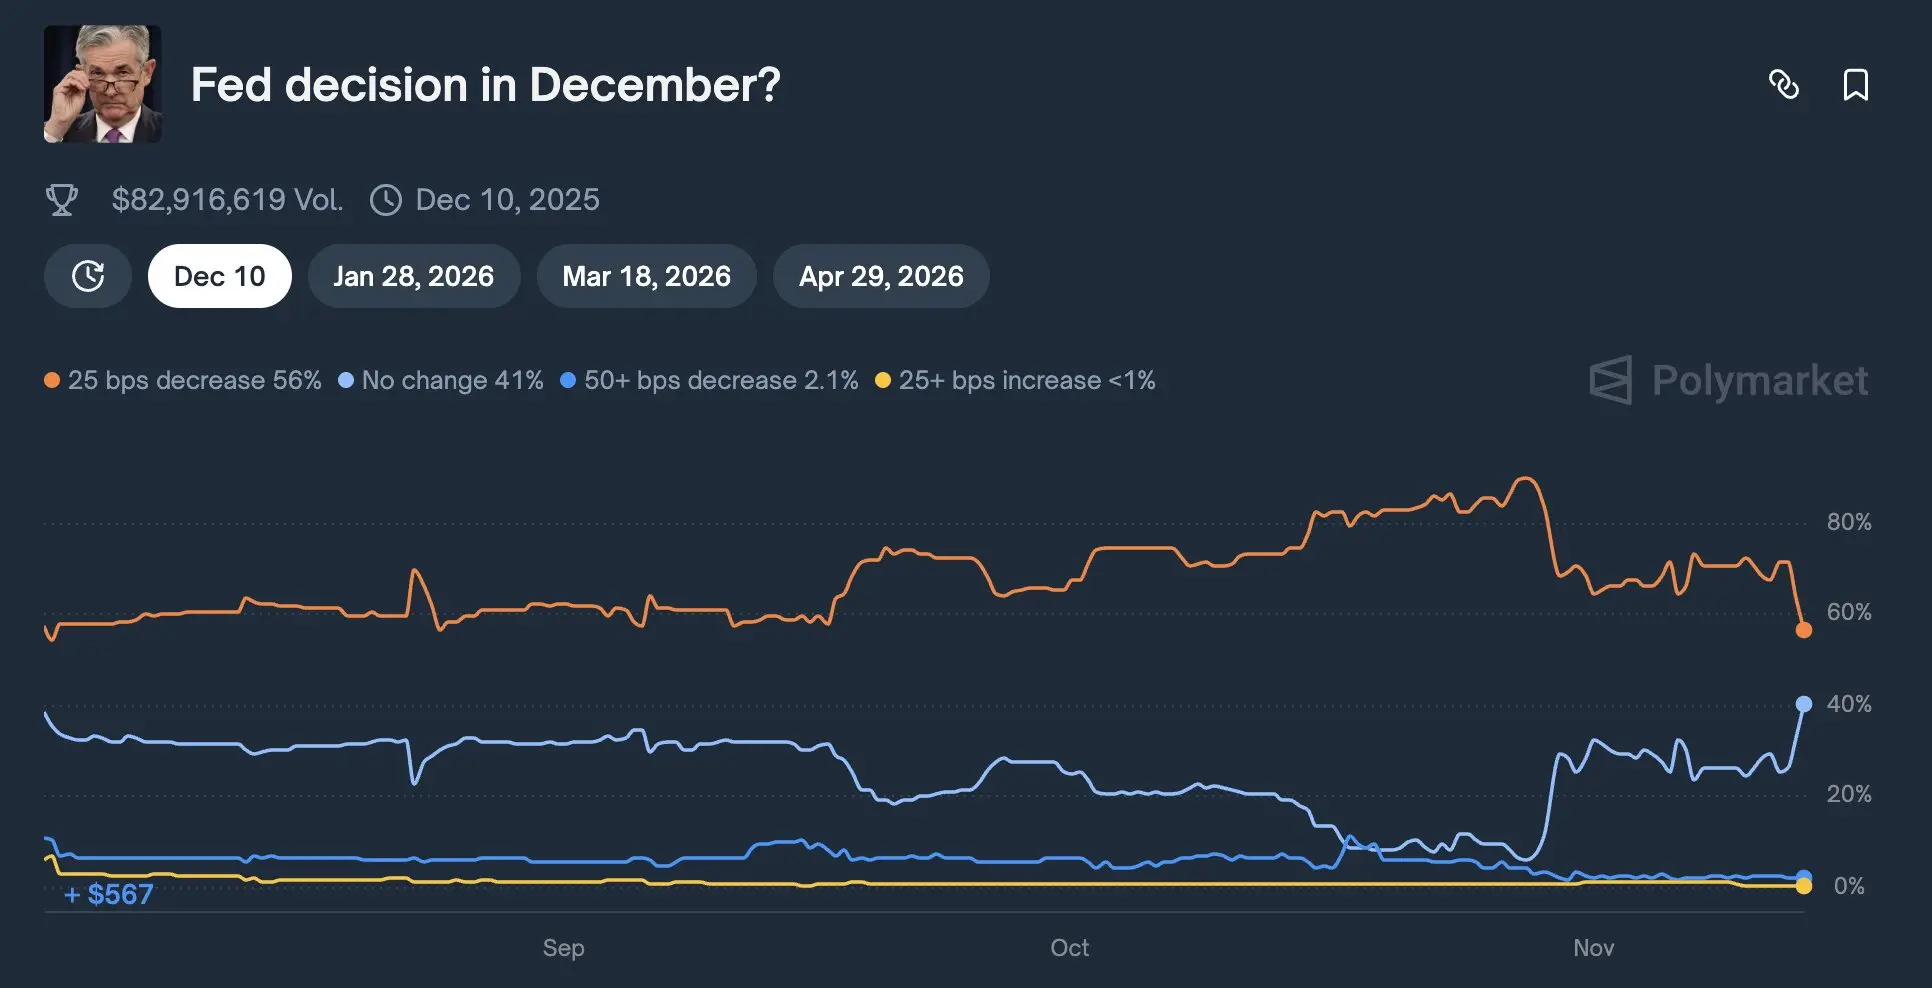Click the orange endpoint marker on chart
This screenshot has width=1932, height=988.
1803,630
